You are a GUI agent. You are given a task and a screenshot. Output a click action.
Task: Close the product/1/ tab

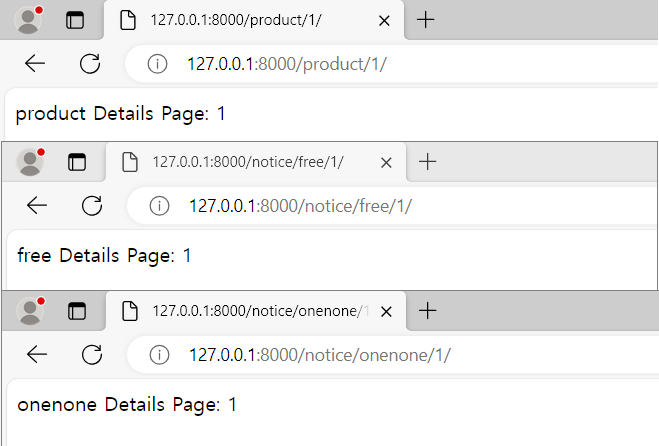[384, 21]
